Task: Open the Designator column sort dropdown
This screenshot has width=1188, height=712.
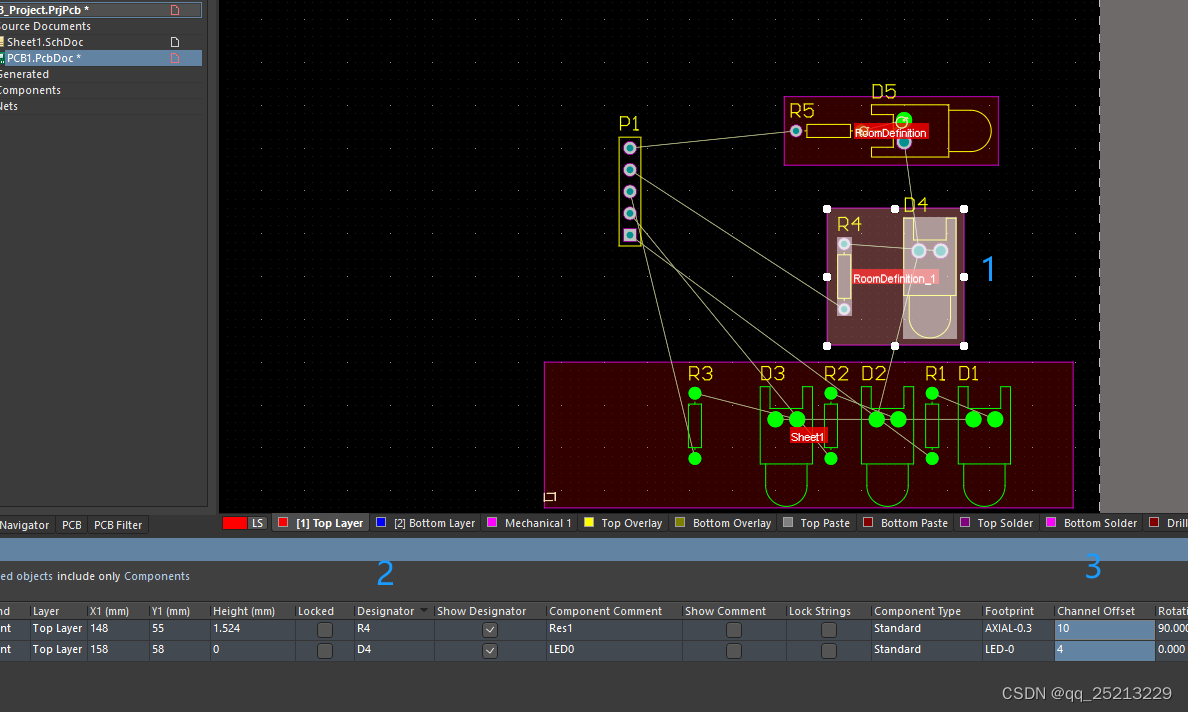Action: click(424, 610)
